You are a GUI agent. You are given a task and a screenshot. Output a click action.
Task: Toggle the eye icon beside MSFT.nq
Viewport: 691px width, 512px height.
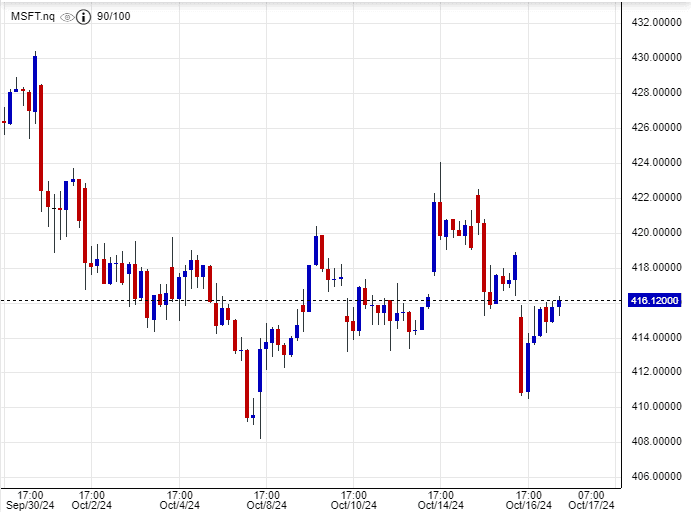click(66, 17)
